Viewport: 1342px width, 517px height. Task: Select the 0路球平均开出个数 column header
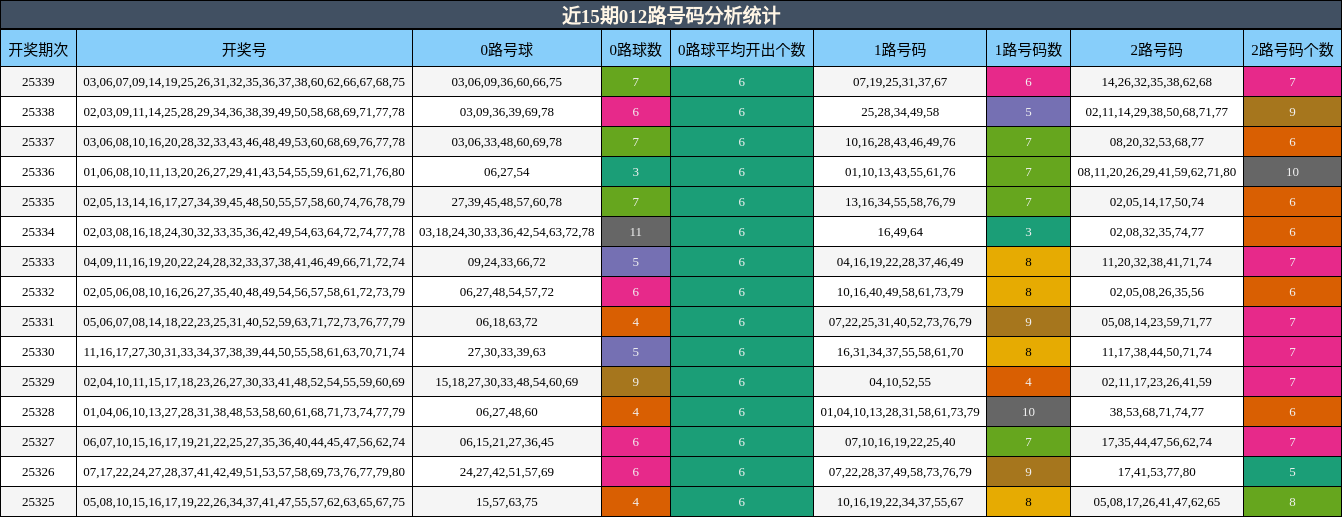coord(742,49)
